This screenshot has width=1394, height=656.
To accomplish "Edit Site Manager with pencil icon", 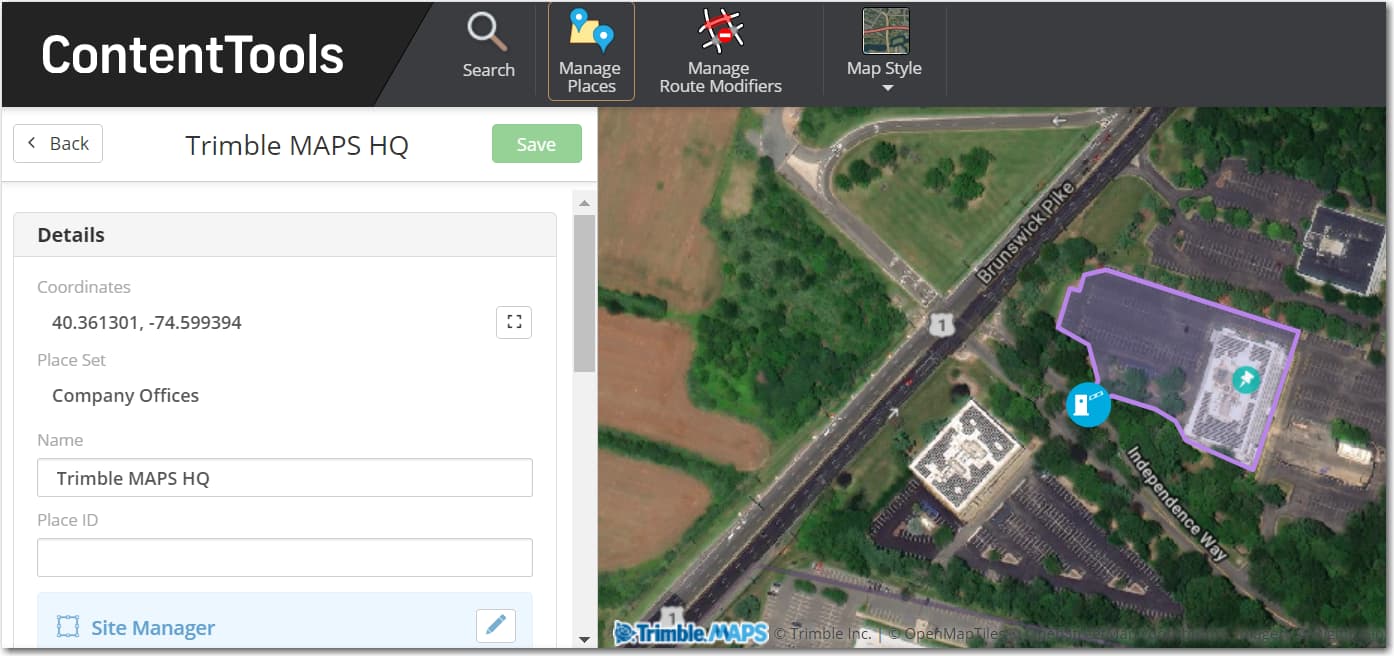I will point(495,626).
